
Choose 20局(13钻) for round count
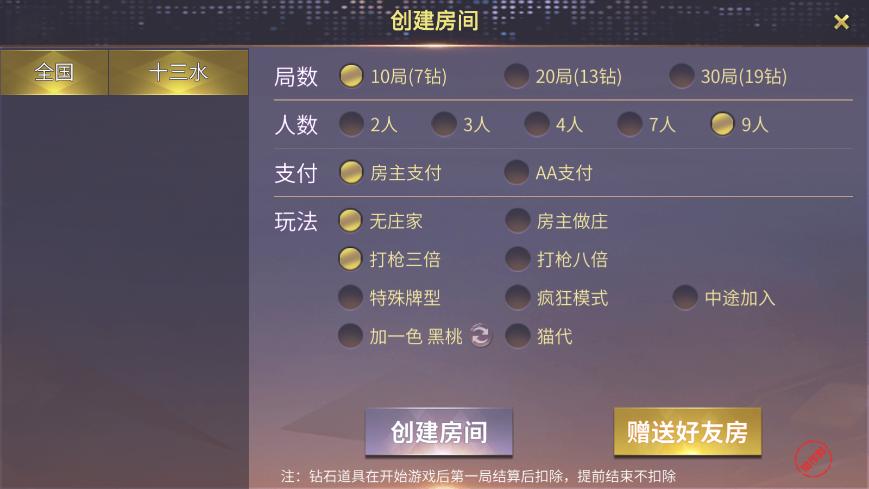coord(517,76)
